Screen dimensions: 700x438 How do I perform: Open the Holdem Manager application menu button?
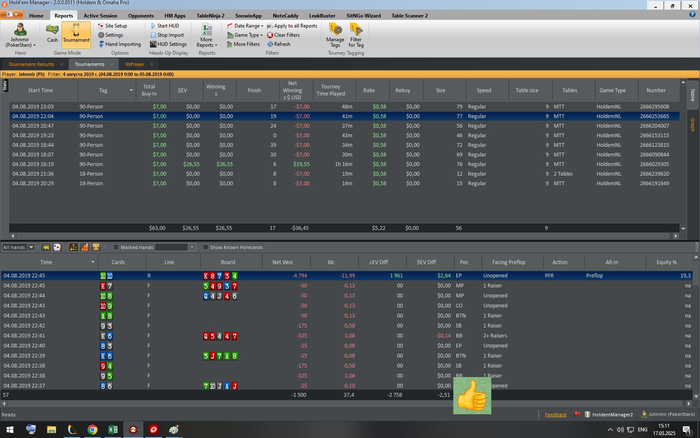click(x=12, y=15)
